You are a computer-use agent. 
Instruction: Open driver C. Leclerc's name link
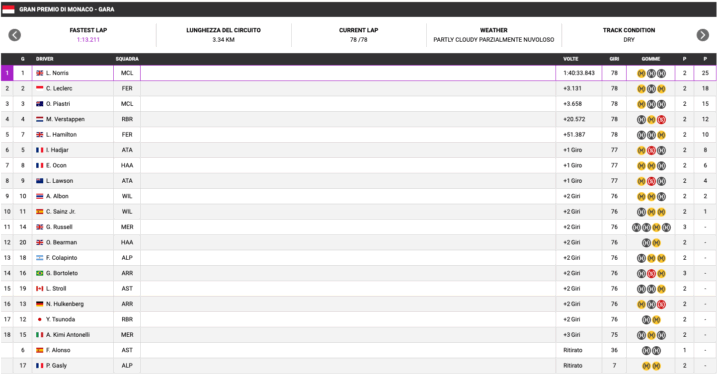click(x=59, y=89)
